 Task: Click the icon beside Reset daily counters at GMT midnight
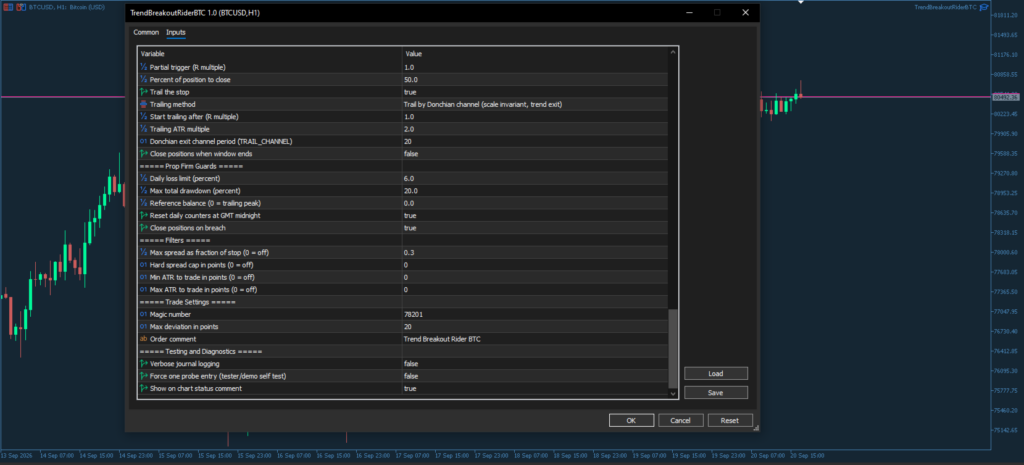tap(144, 216)
